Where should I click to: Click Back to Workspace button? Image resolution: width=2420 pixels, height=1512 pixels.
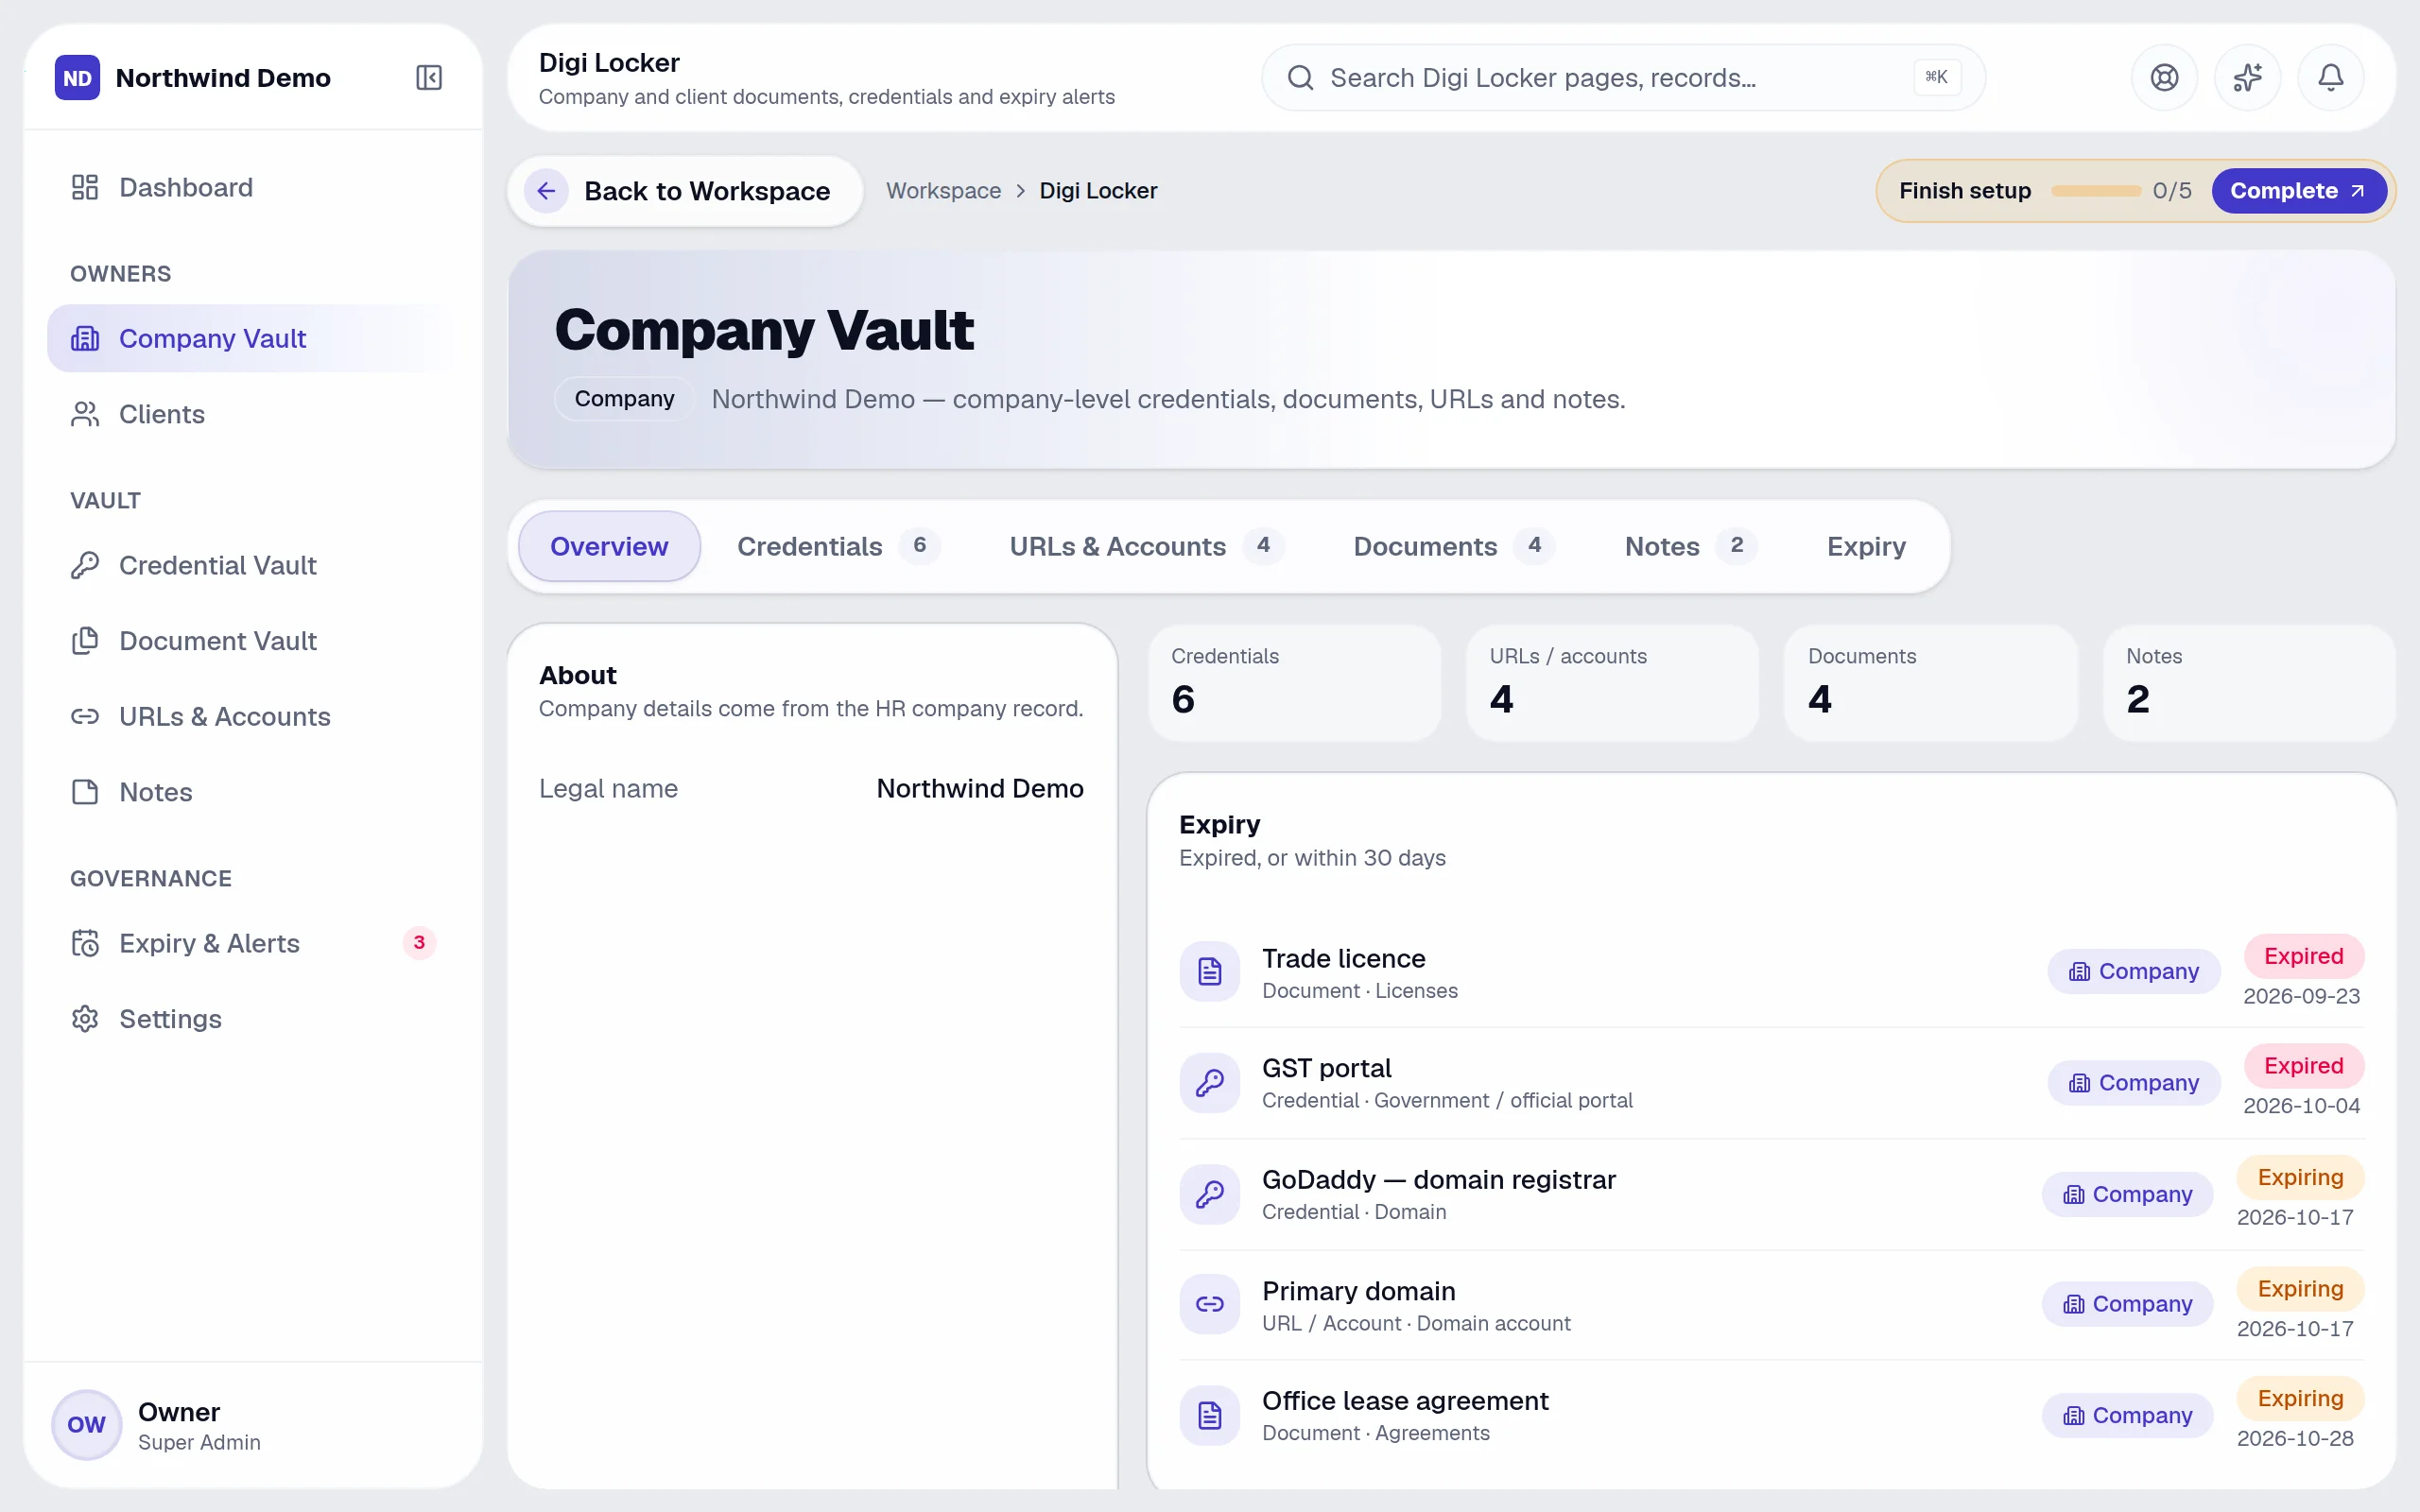click(x=685, y=190)
